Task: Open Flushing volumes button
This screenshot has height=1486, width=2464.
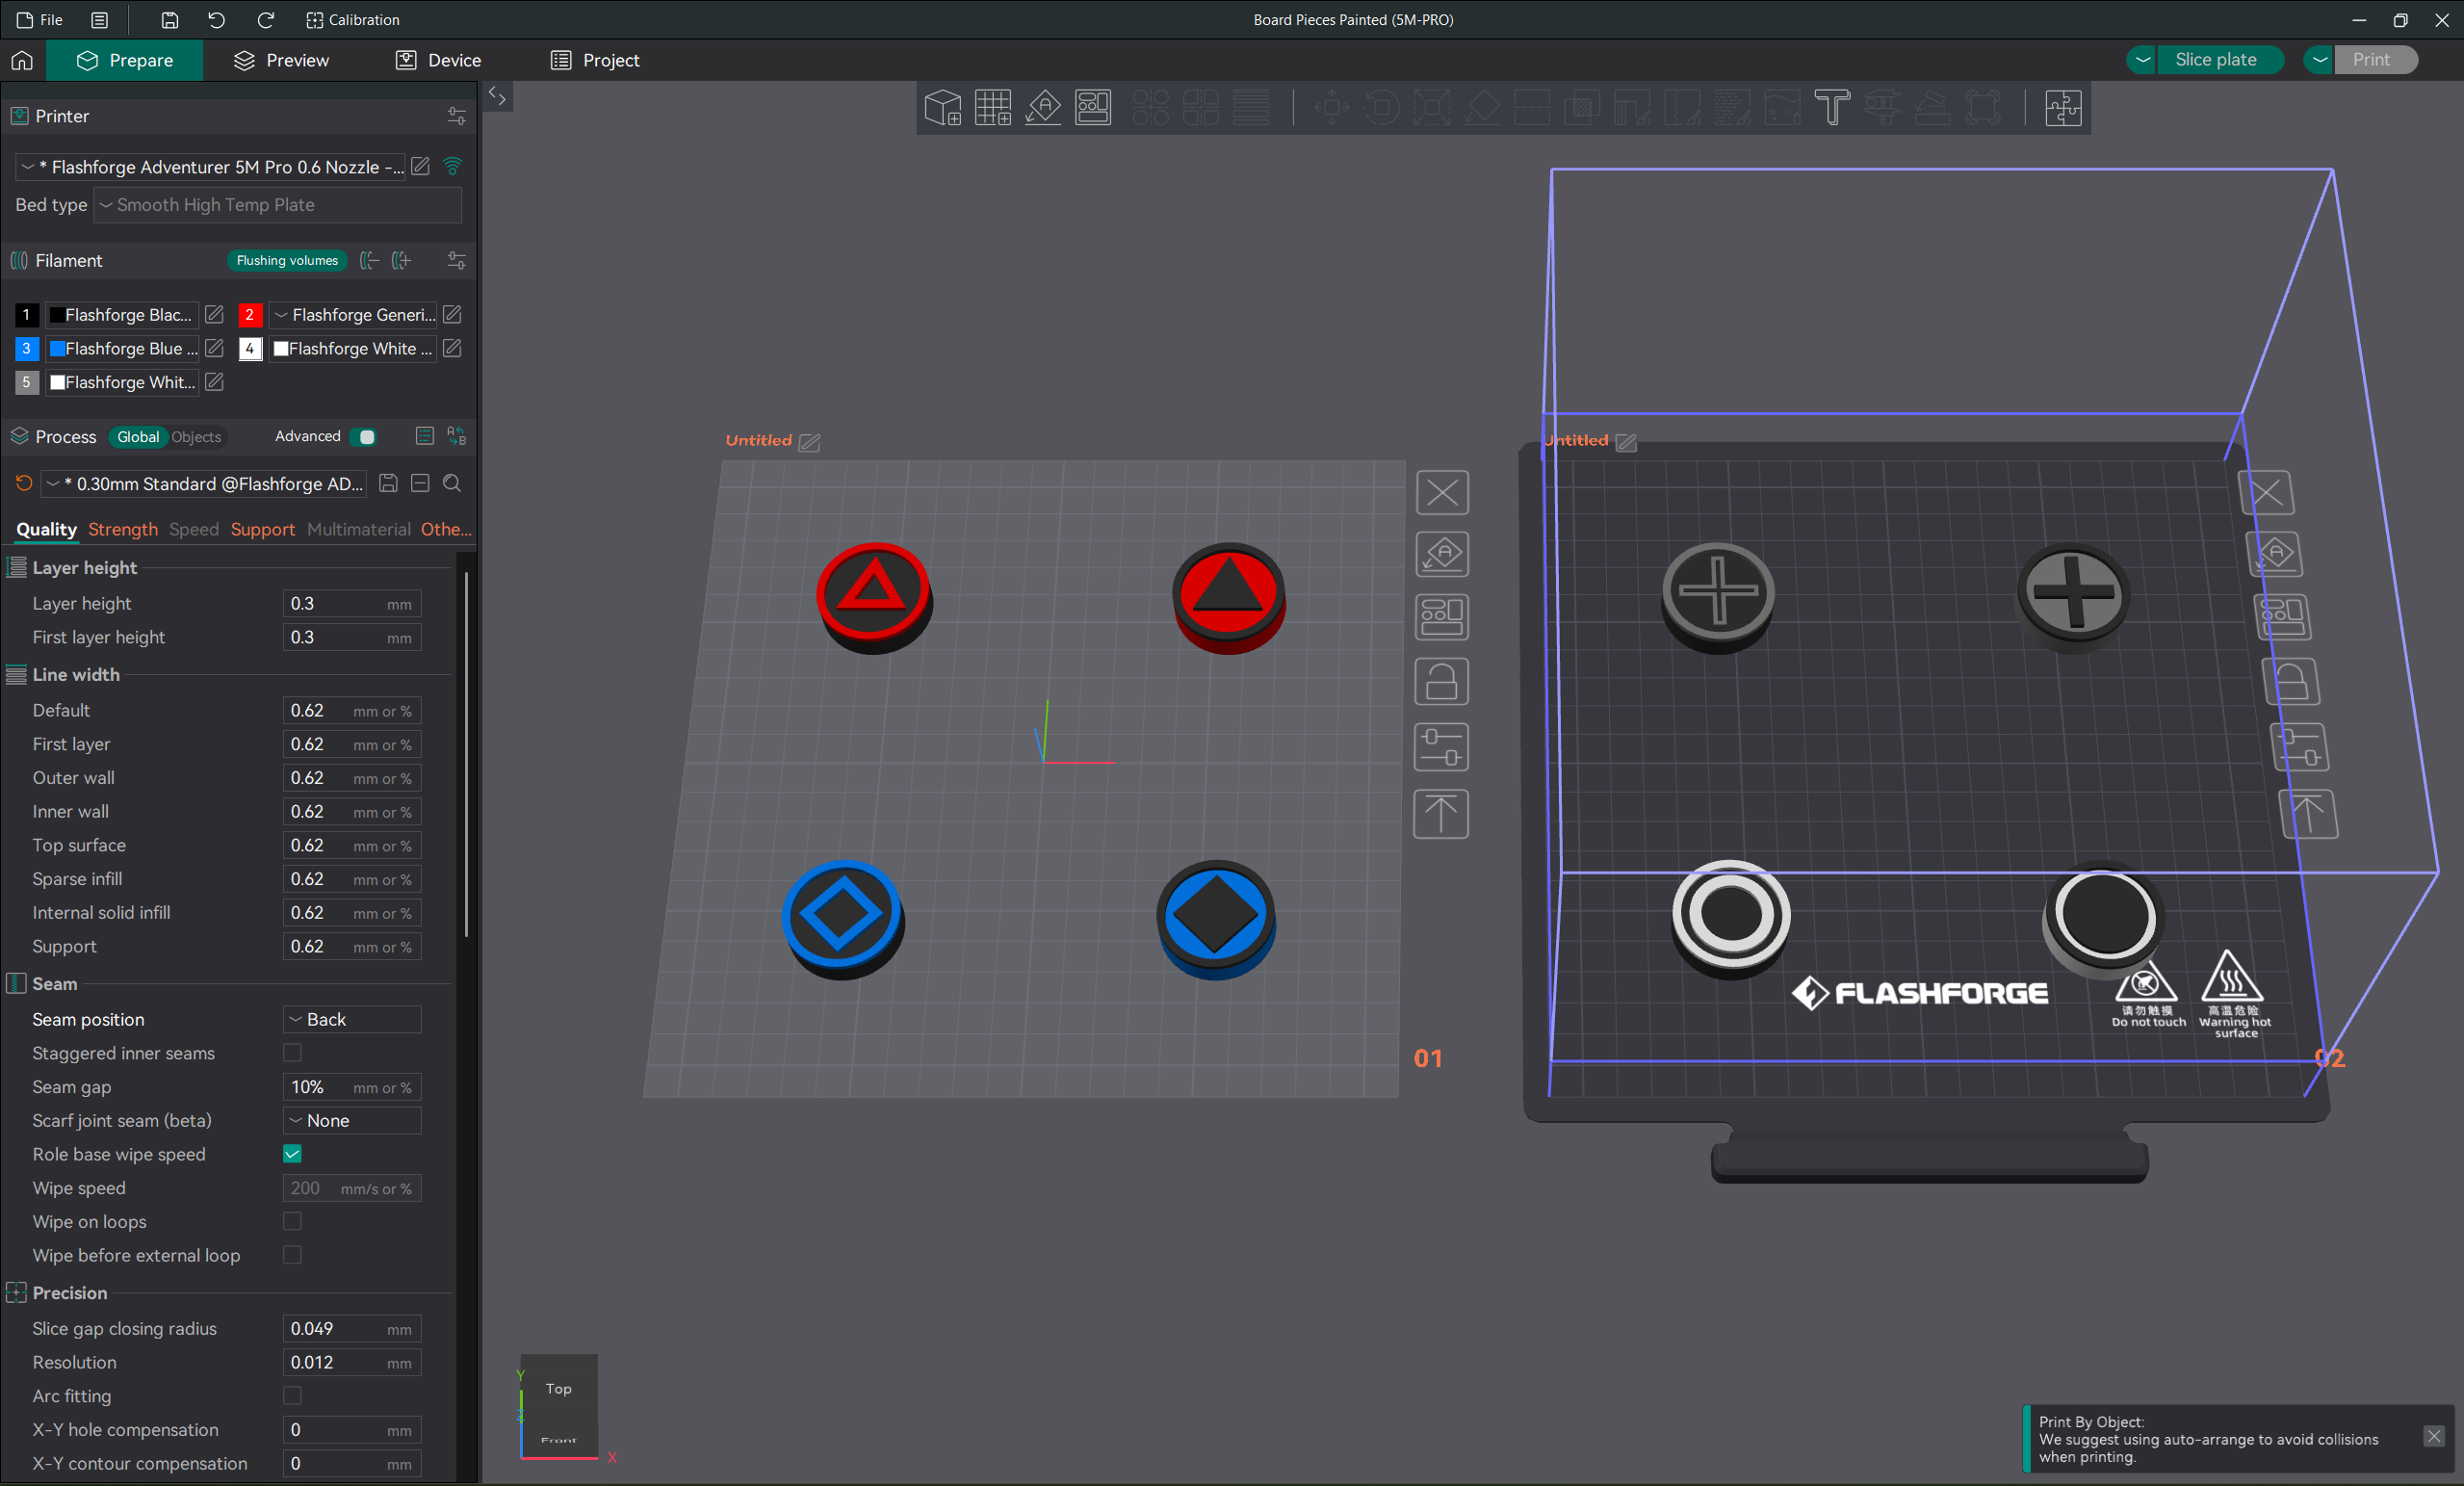Action: [287, 261]
